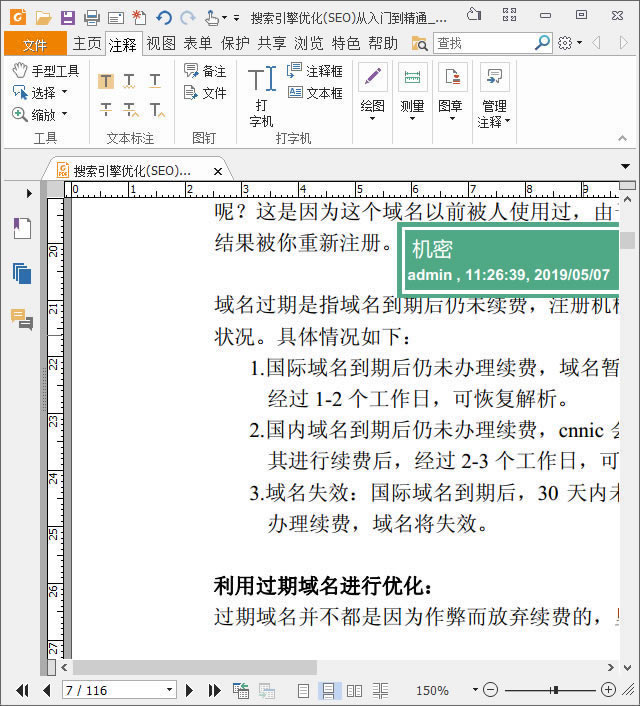Attach a 文件 file pin
The height and width of the screenshot is (706, 640).
(x=205, y=93)
